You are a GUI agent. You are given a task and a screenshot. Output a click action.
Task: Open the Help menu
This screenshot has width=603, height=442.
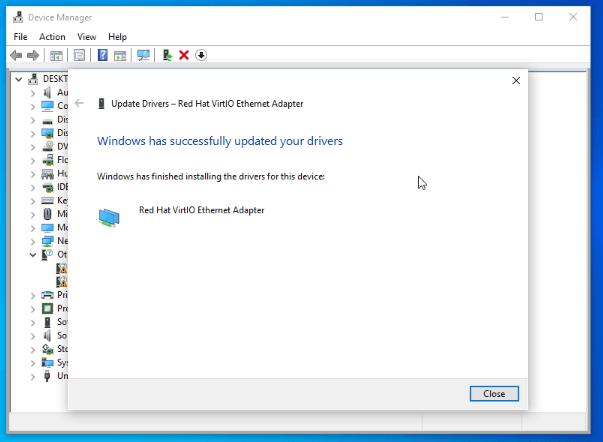point(117,37)
